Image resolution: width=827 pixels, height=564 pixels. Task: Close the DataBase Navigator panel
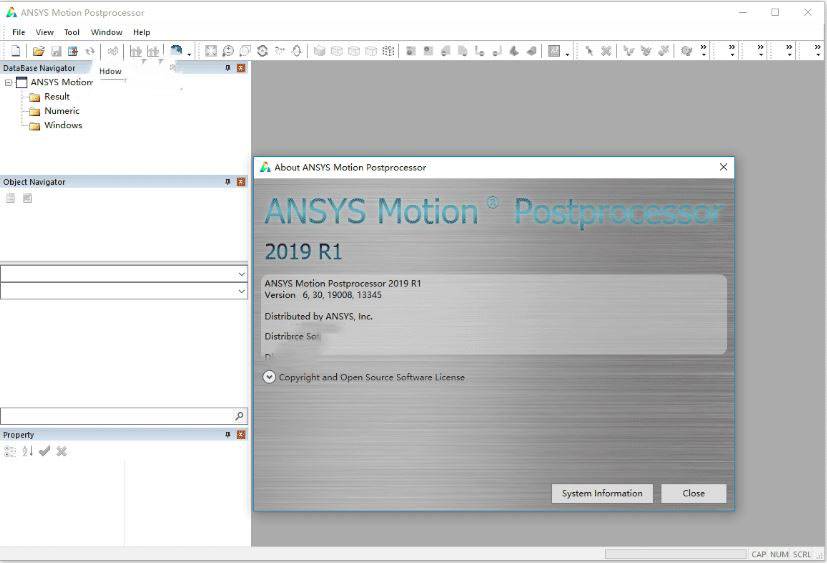coord(241,68)
